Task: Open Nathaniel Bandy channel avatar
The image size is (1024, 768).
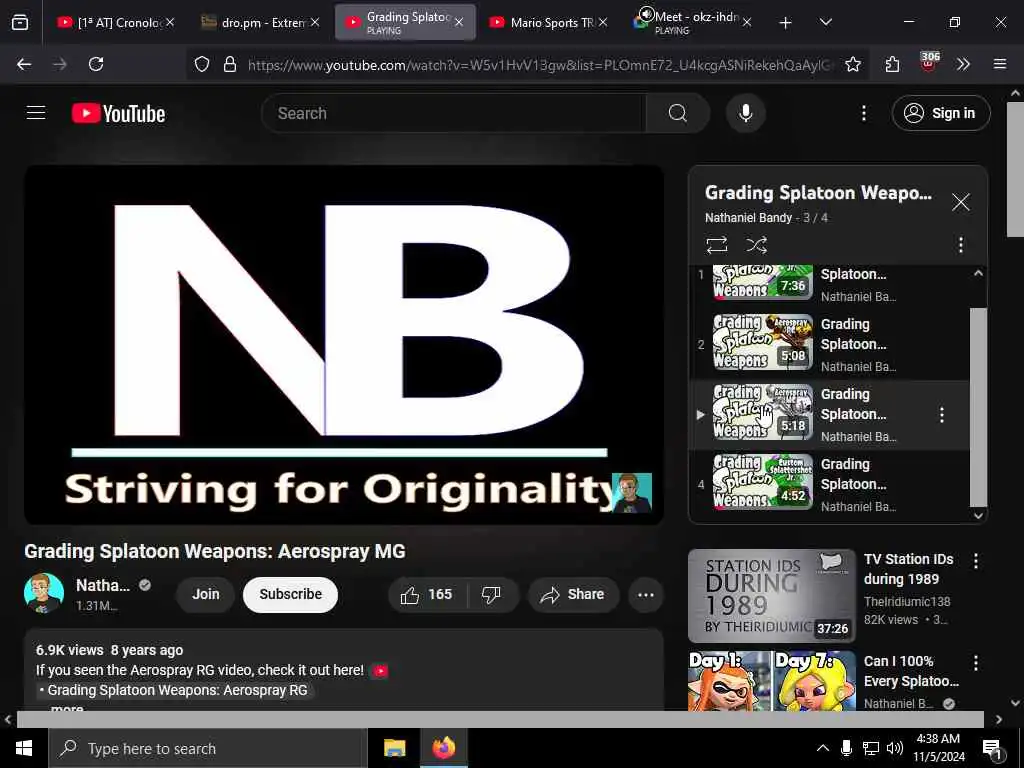Action: click(x=44, y=593)
